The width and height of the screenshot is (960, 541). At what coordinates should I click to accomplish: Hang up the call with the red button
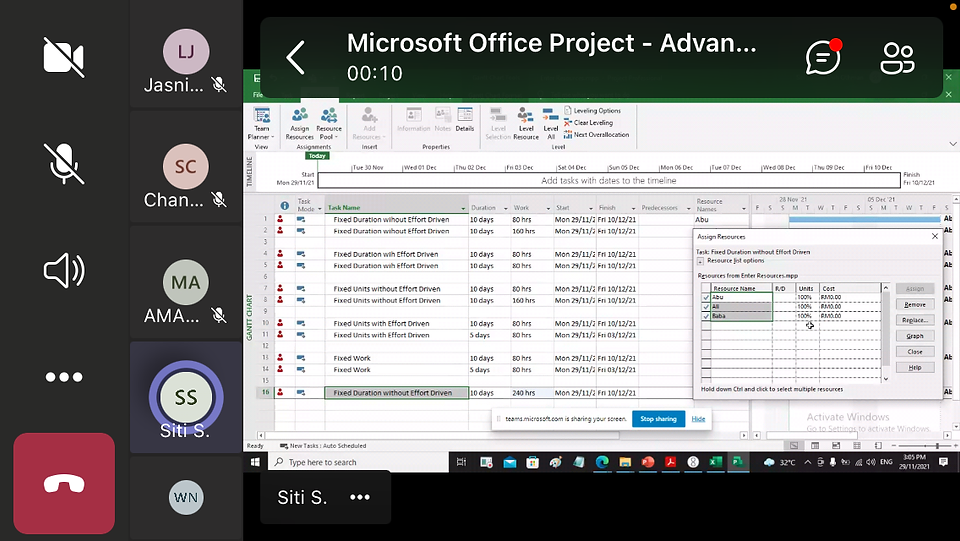[x=64, y=483]
